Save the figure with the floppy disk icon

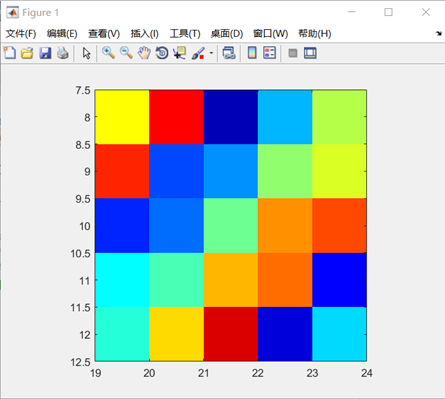pos(45,53)
